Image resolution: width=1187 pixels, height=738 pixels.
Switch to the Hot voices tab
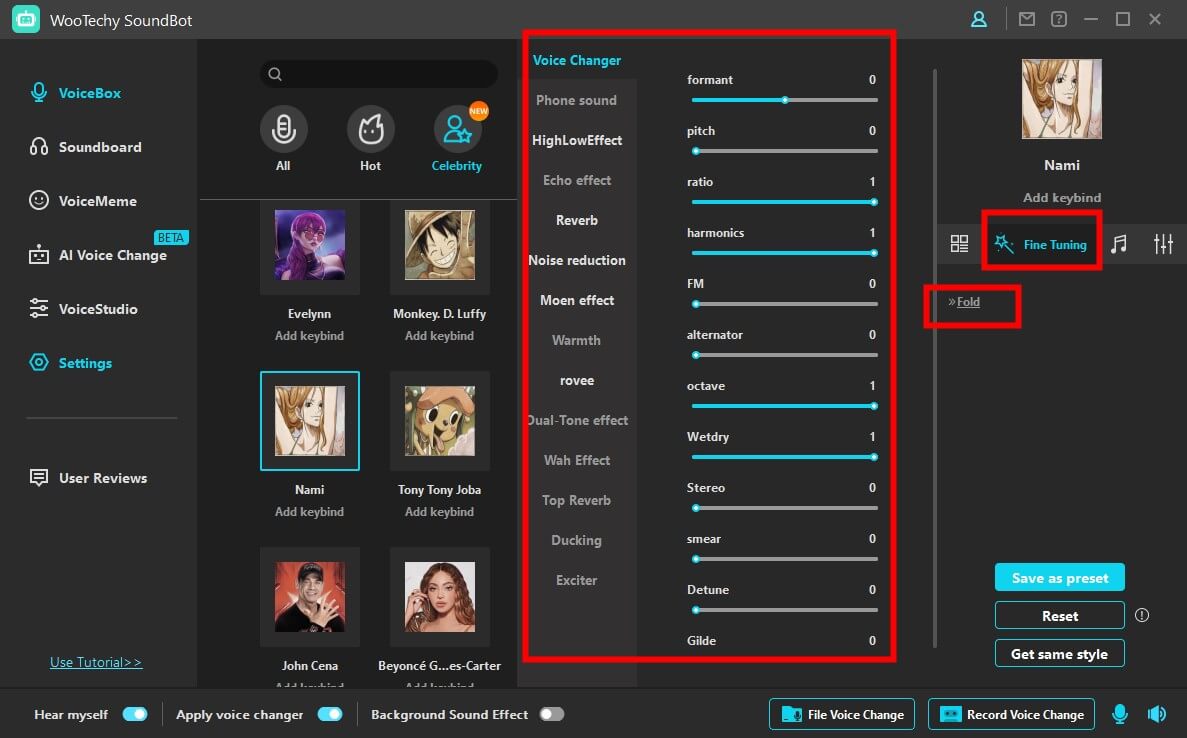tap(370, 137)
